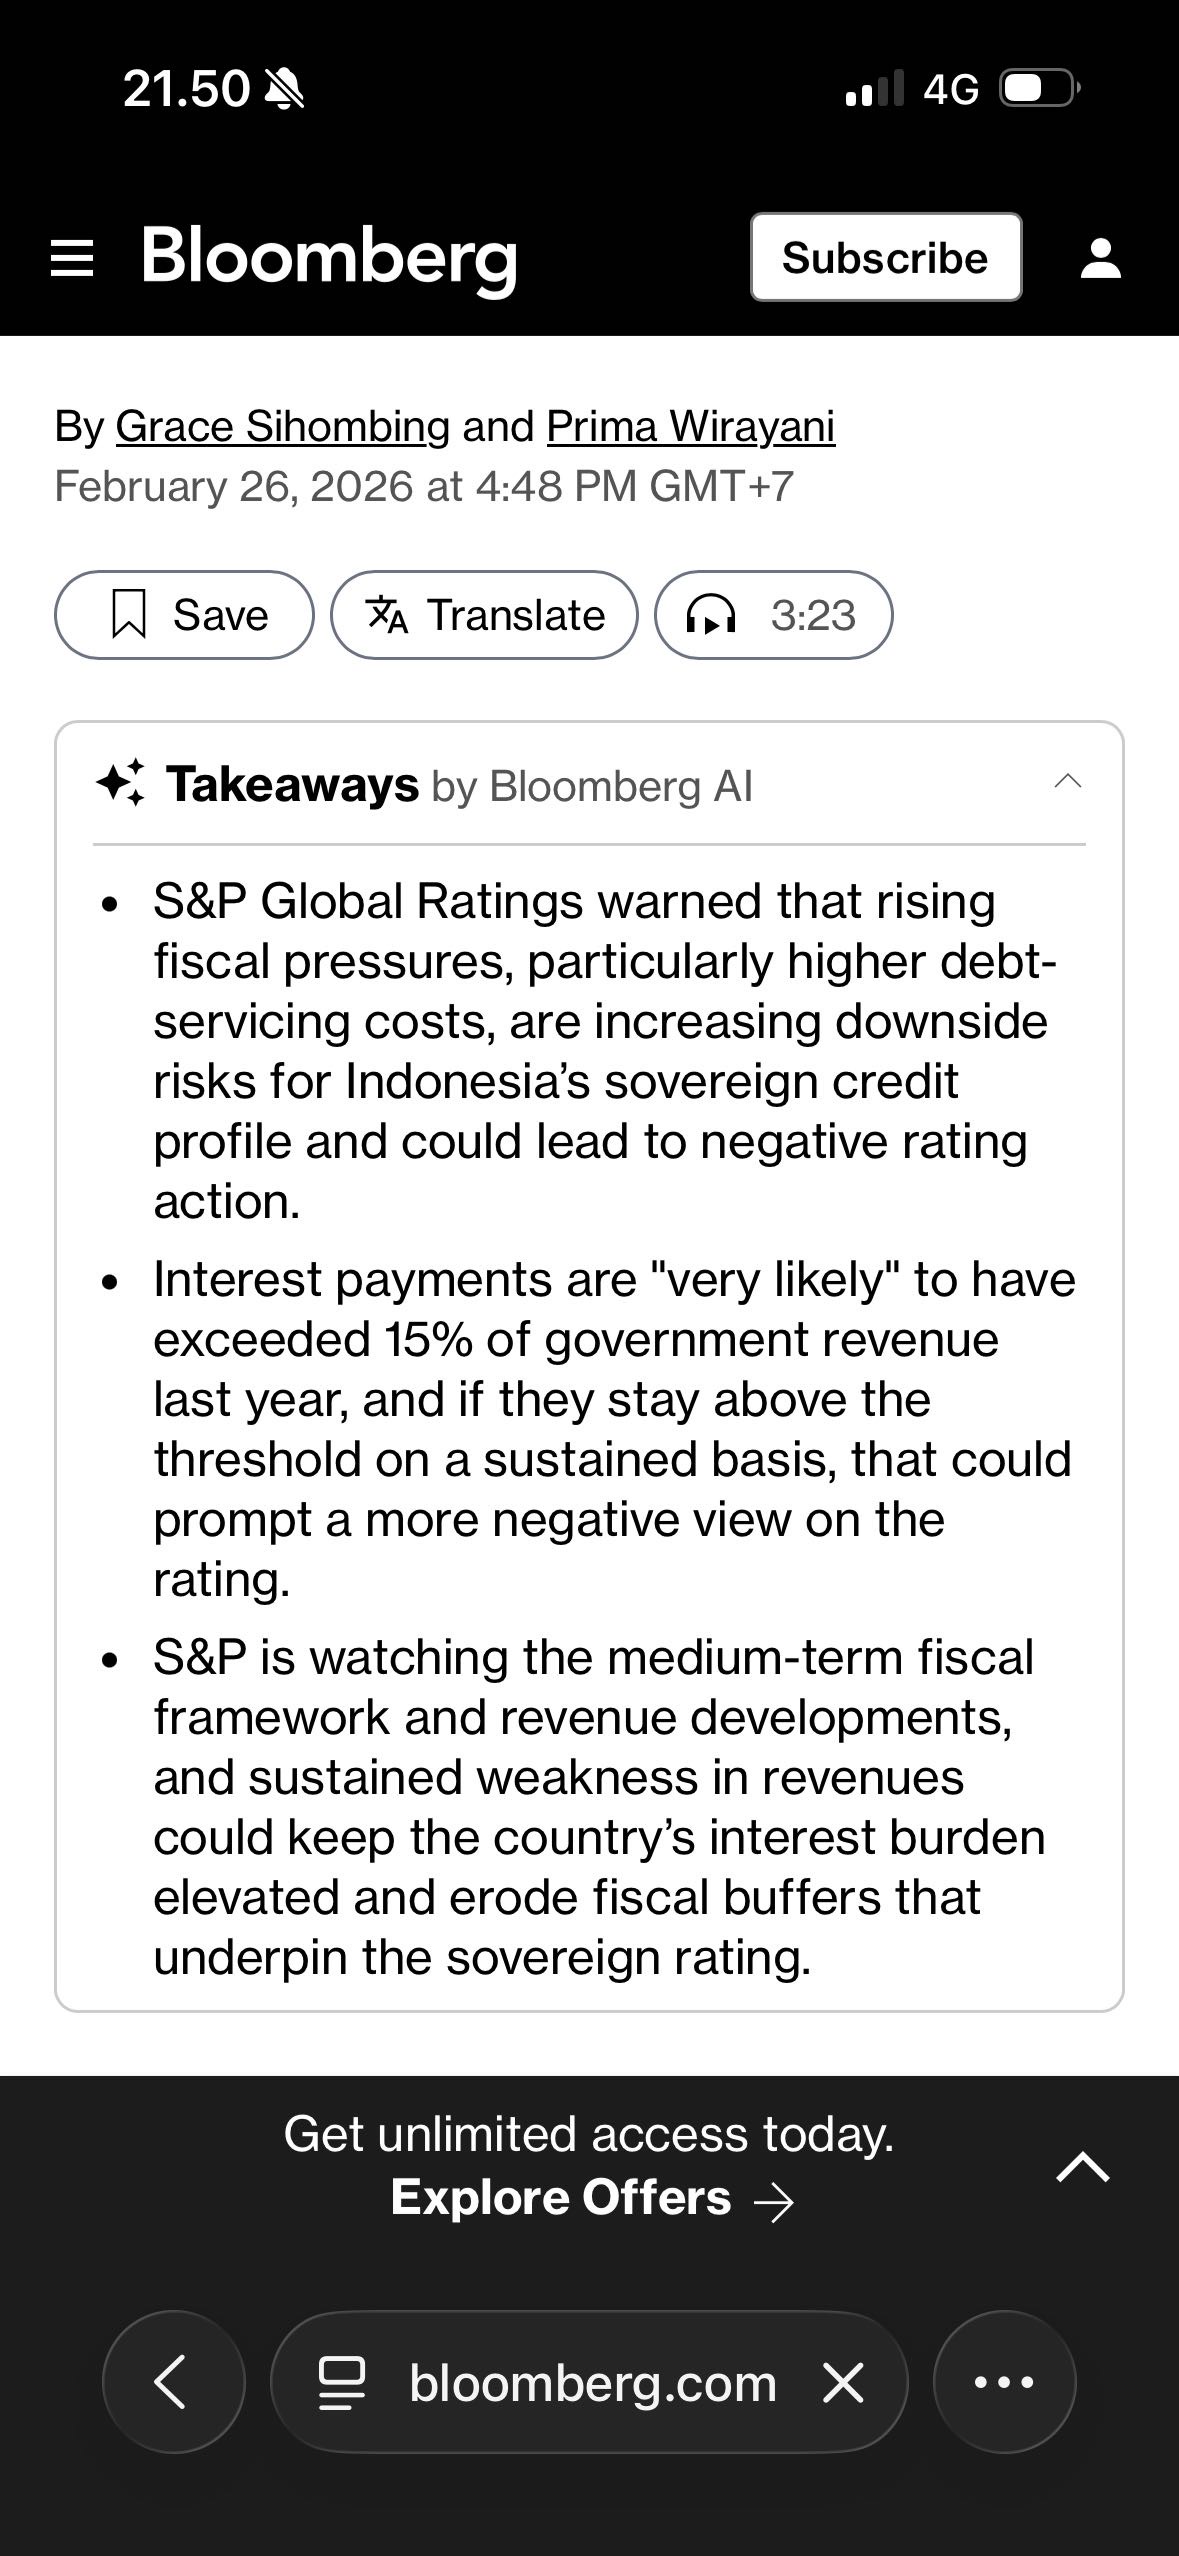Open the hamburger navigation menu
1179x2556 pixels.
[72, 258]
